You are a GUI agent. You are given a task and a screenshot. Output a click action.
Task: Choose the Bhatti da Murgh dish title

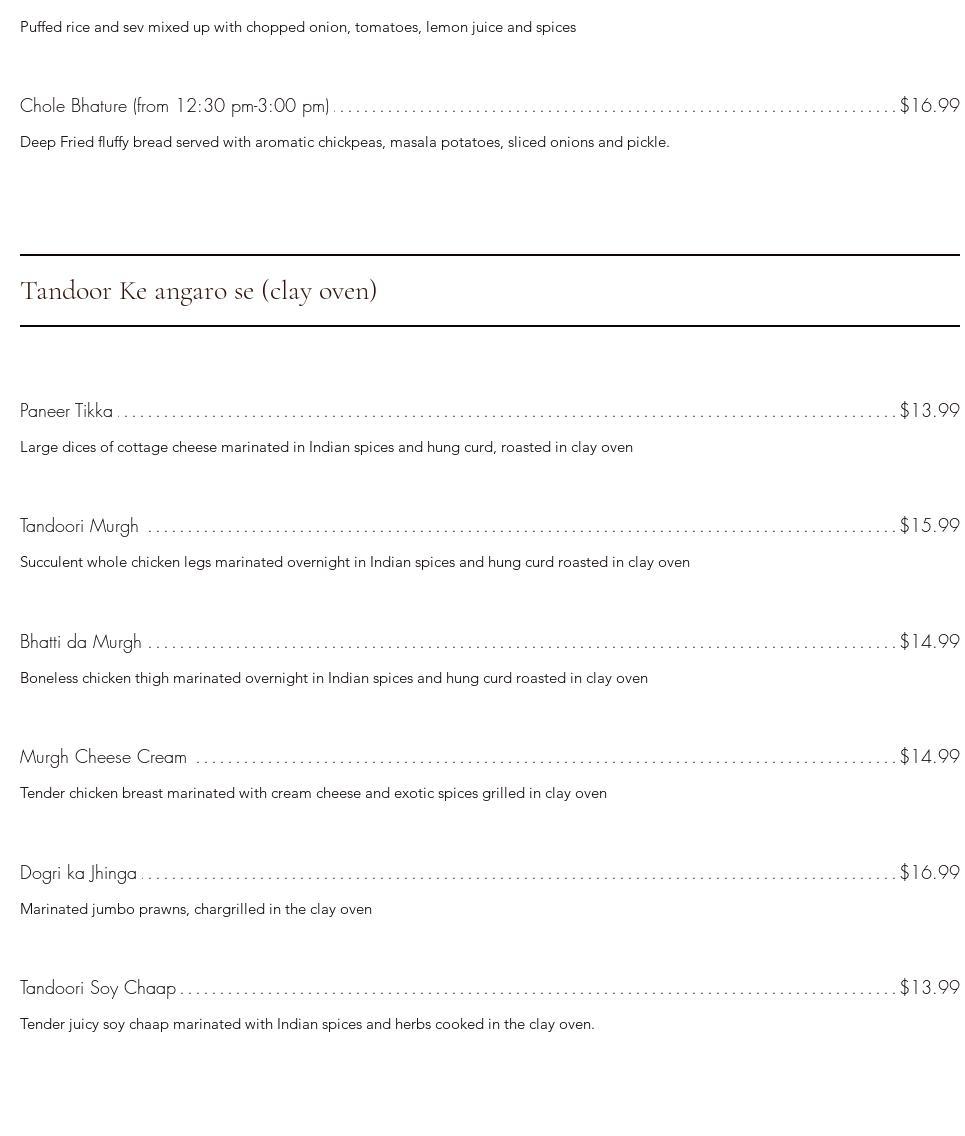(x=80, y=642)
